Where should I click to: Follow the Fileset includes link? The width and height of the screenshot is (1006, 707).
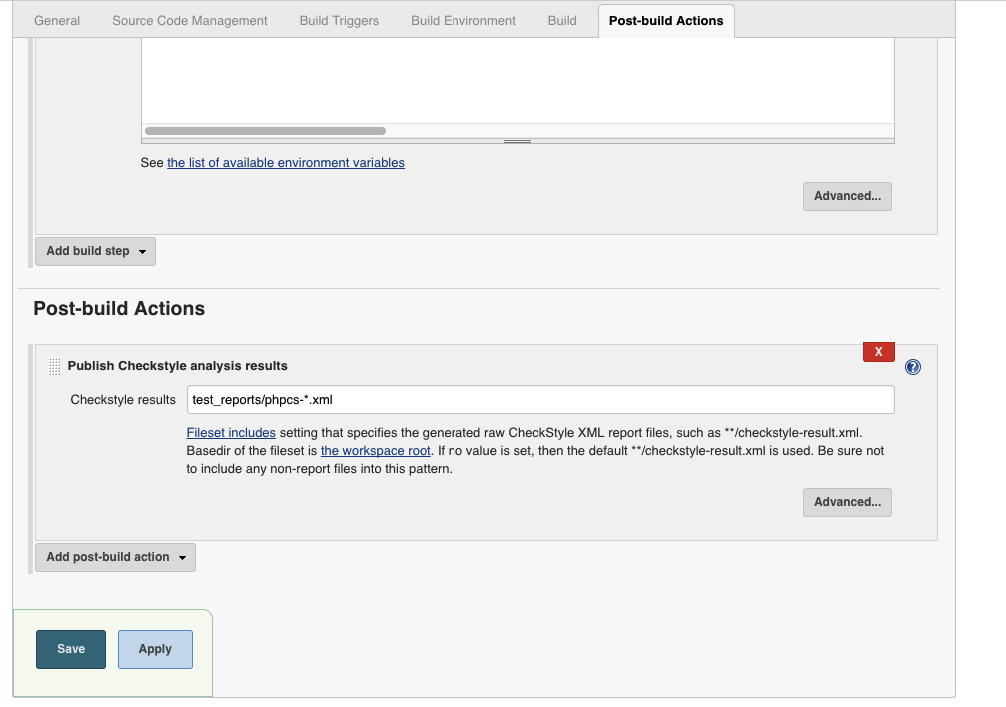[x=231, y=433]
